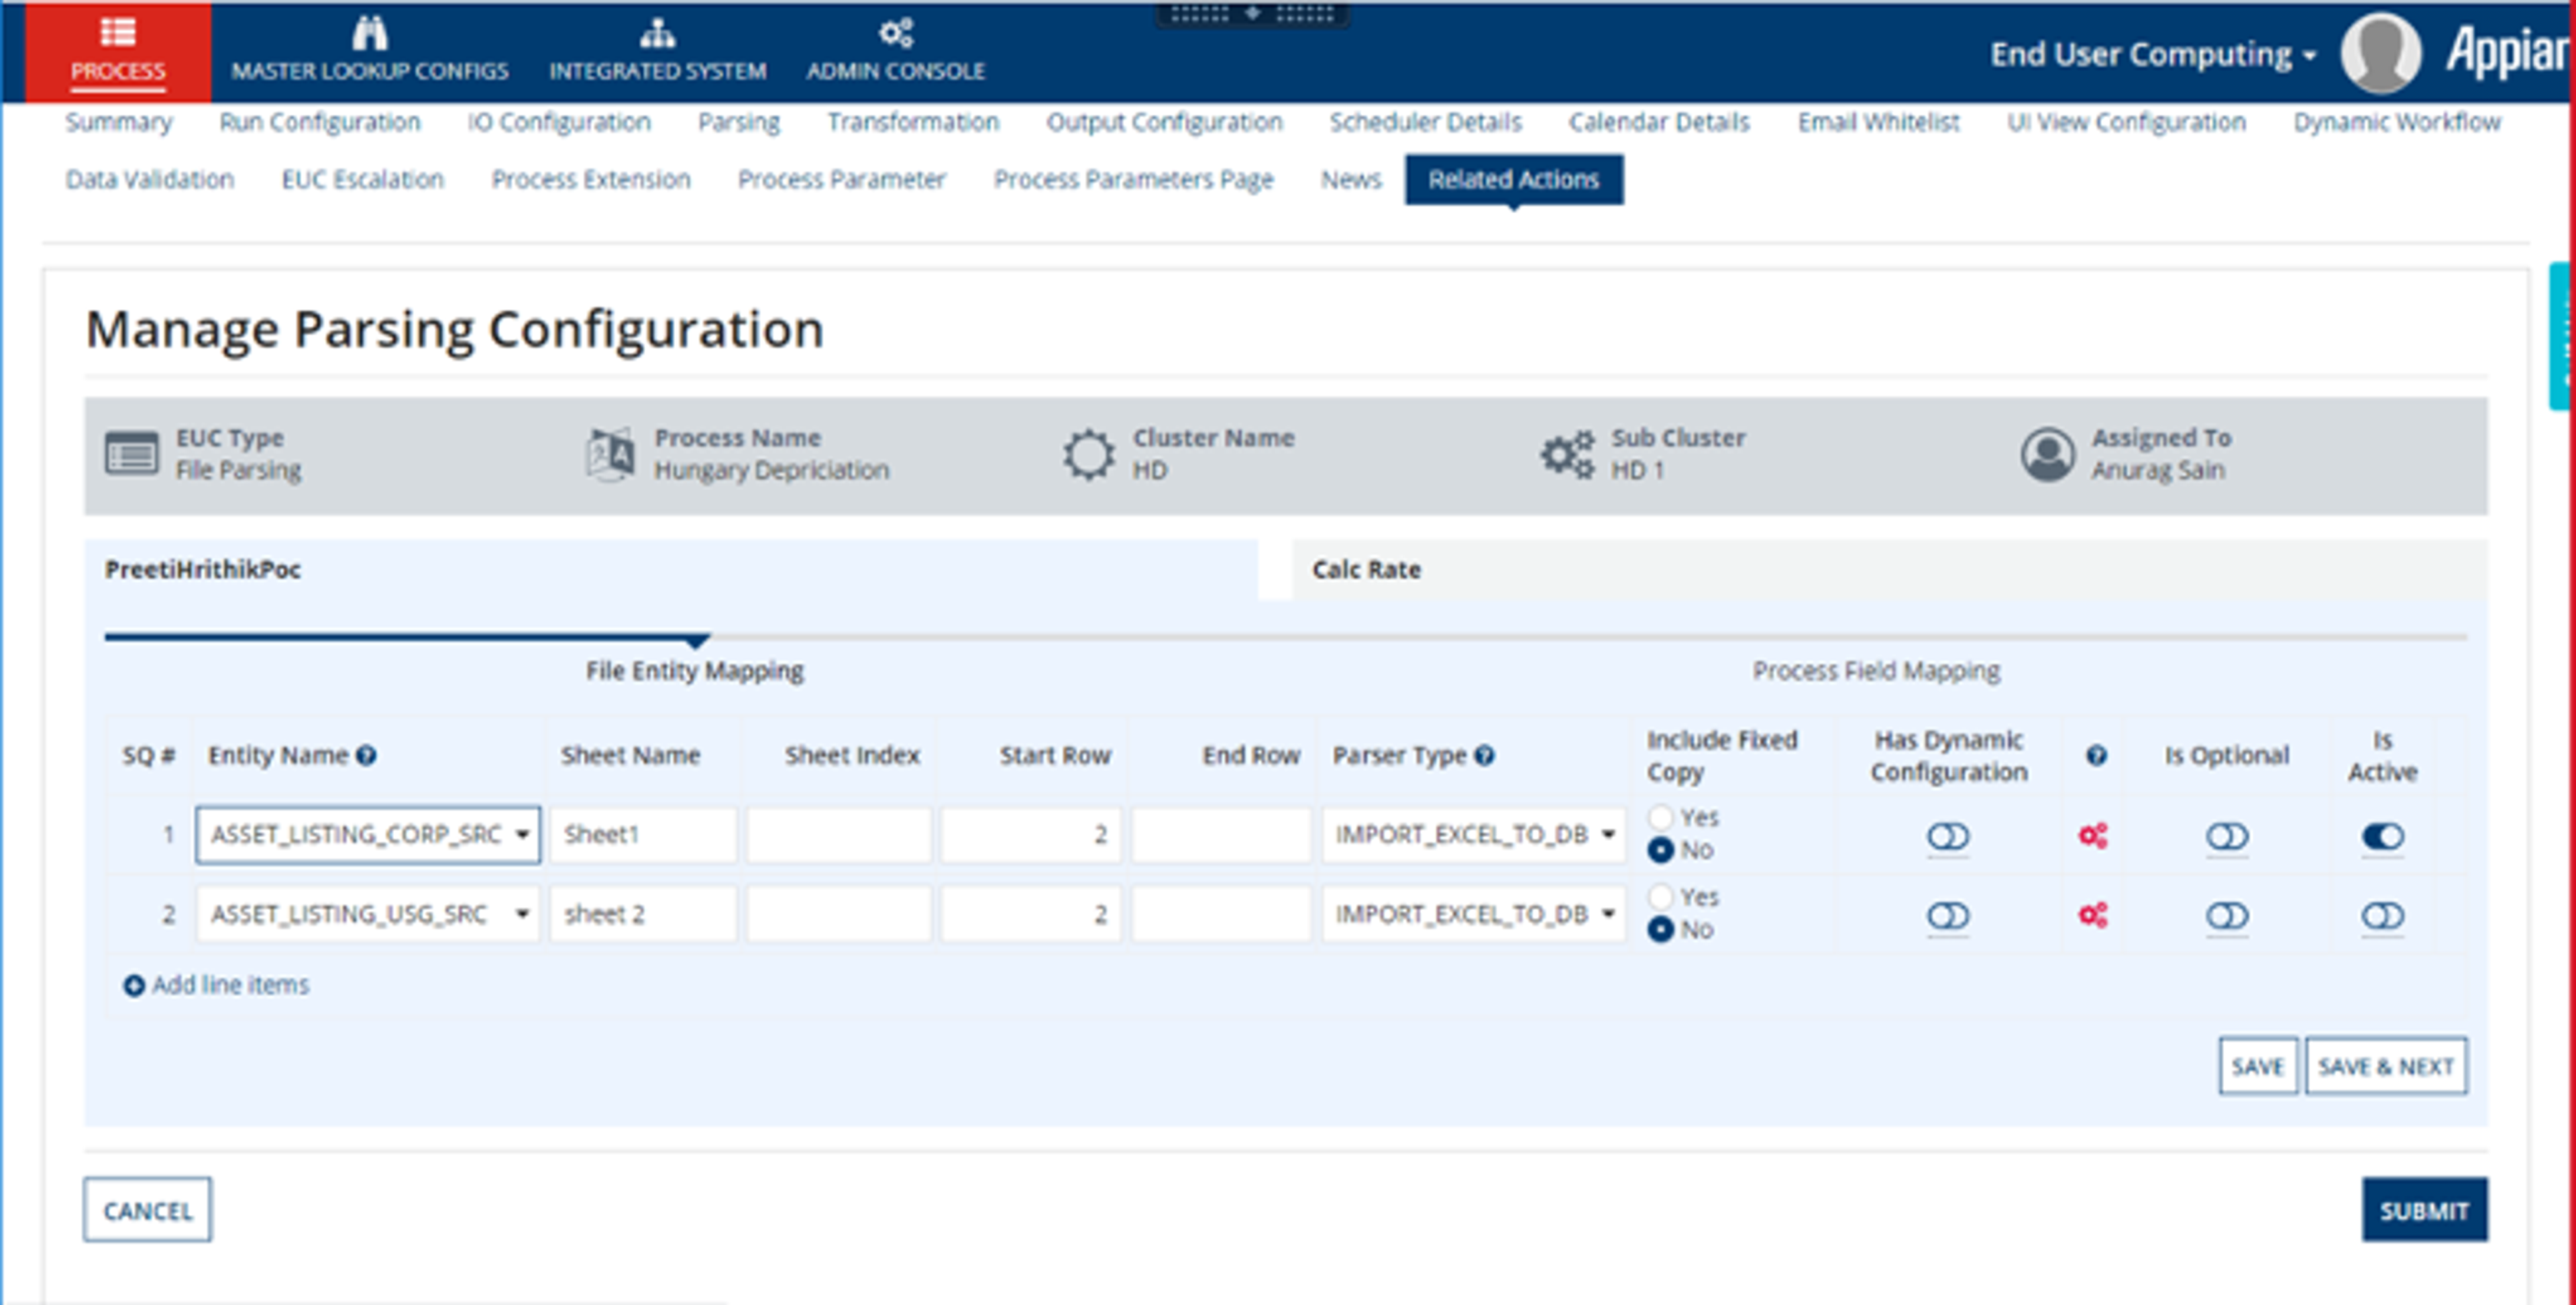
Task: Open ASSET_LISTING_USG_SRC entity name dropdown
Action: (368, 914)
